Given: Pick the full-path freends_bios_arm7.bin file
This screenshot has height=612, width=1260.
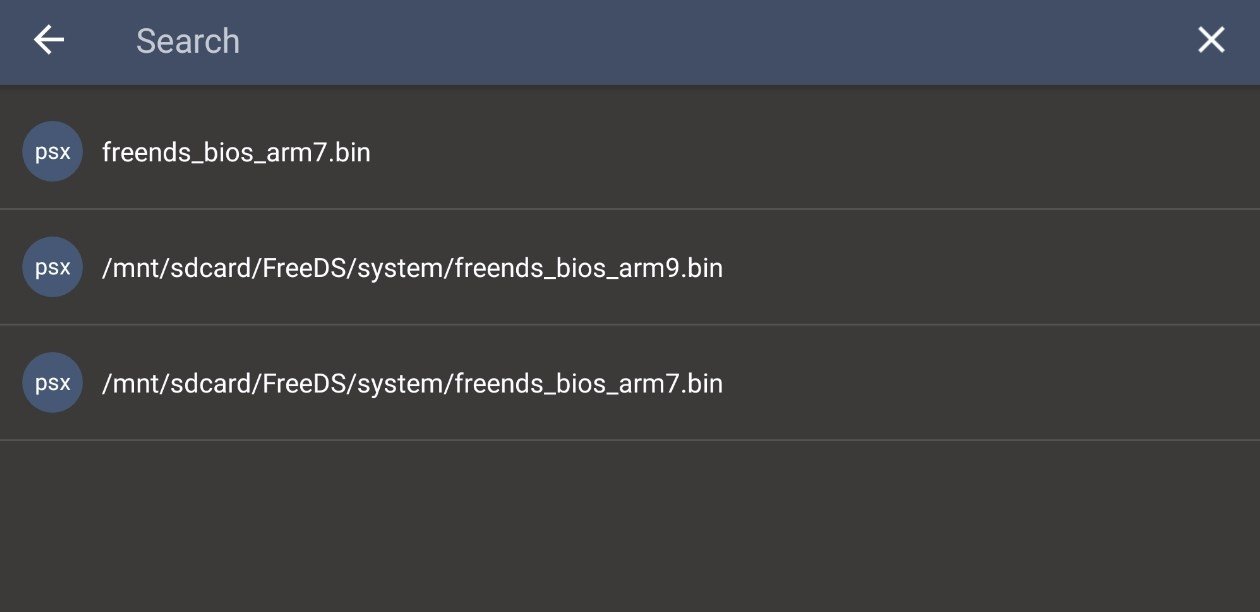Looking at the screenshot, I should click(412, 384).
